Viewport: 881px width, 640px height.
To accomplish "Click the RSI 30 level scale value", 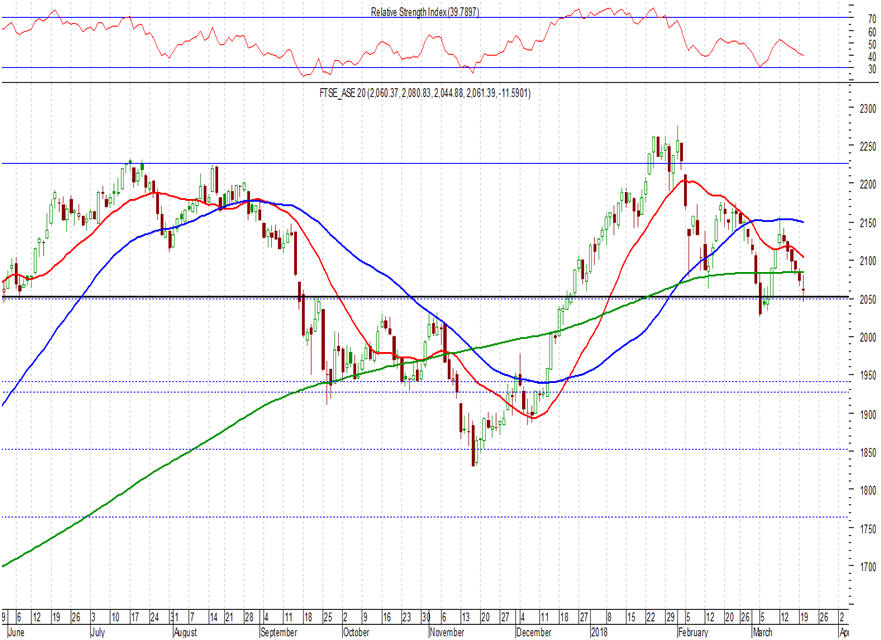I will (x=872, y=69).
